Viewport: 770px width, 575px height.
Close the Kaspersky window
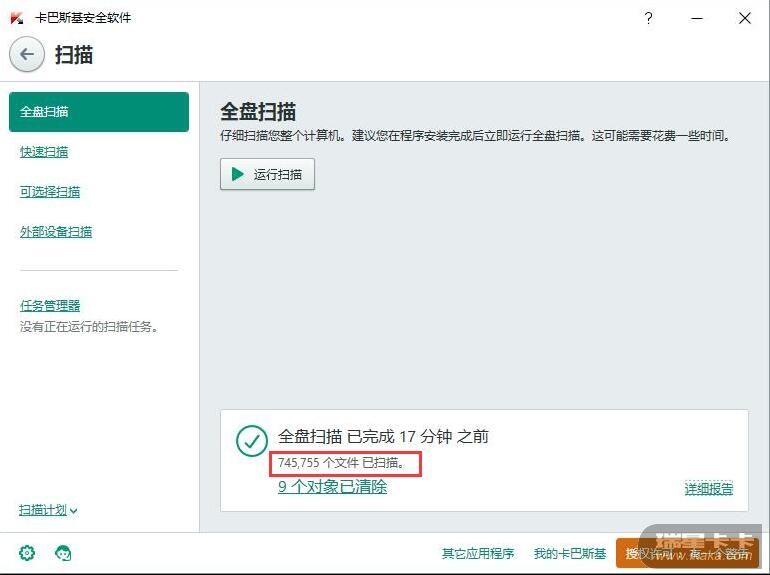(744, 18)
